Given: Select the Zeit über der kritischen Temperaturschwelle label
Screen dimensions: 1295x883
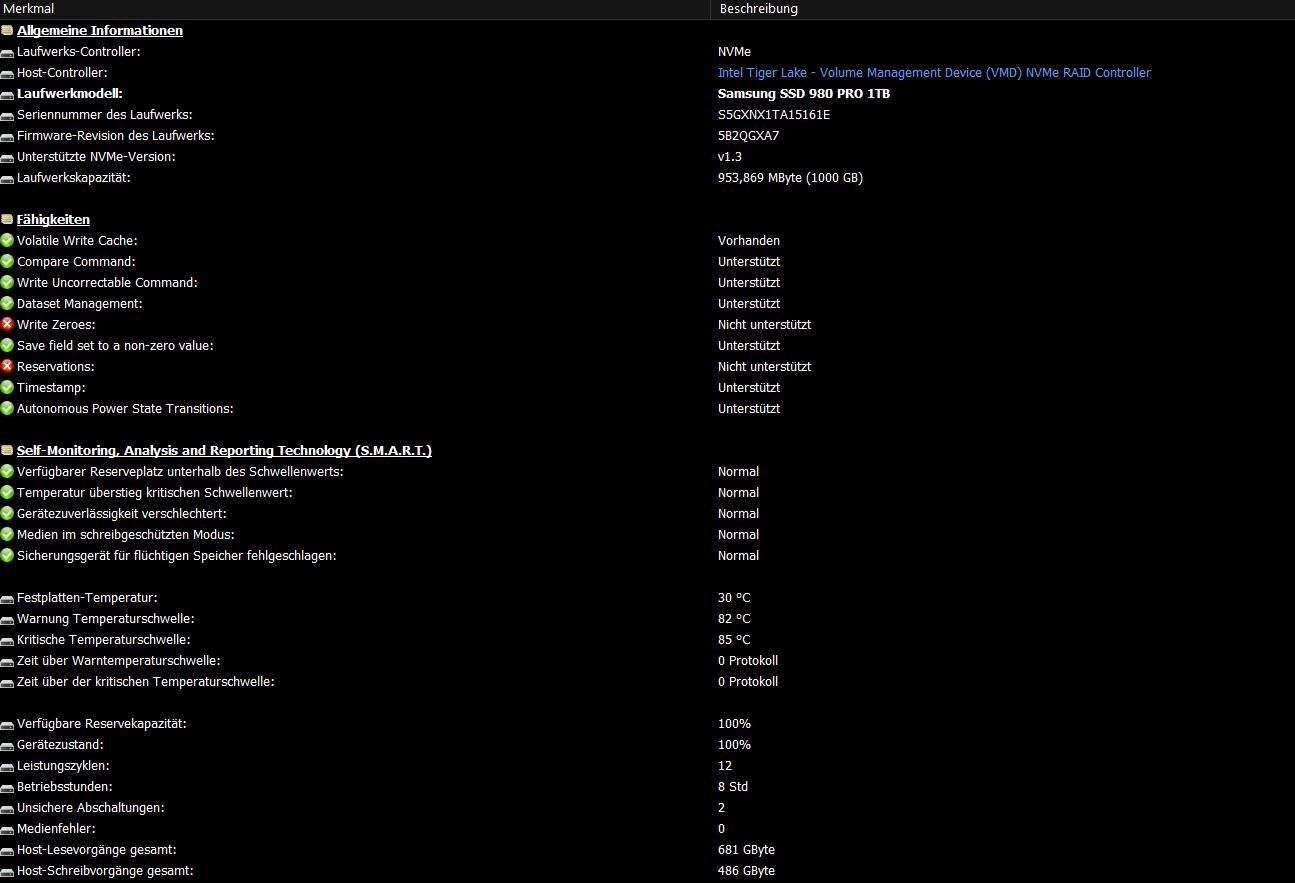Looking at the screenshot, I should (146, 682).
